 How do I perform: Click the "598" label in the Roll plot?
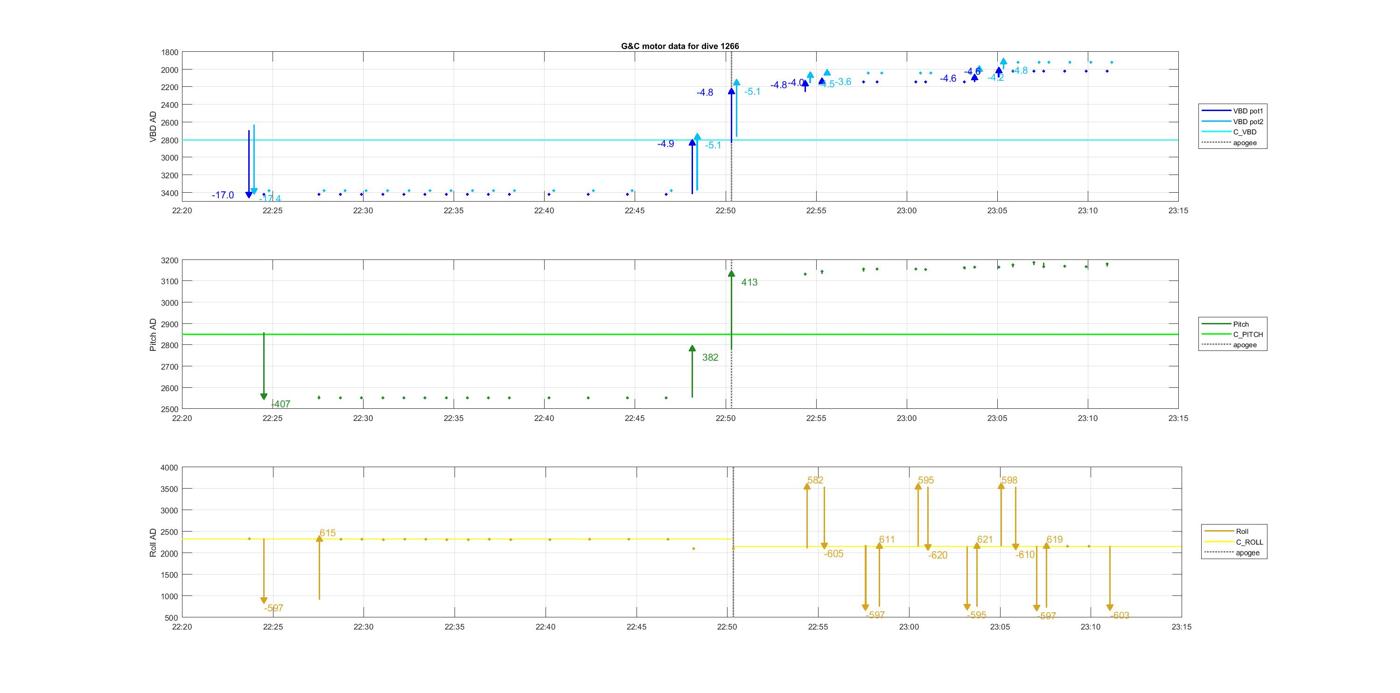point(1009,480)
